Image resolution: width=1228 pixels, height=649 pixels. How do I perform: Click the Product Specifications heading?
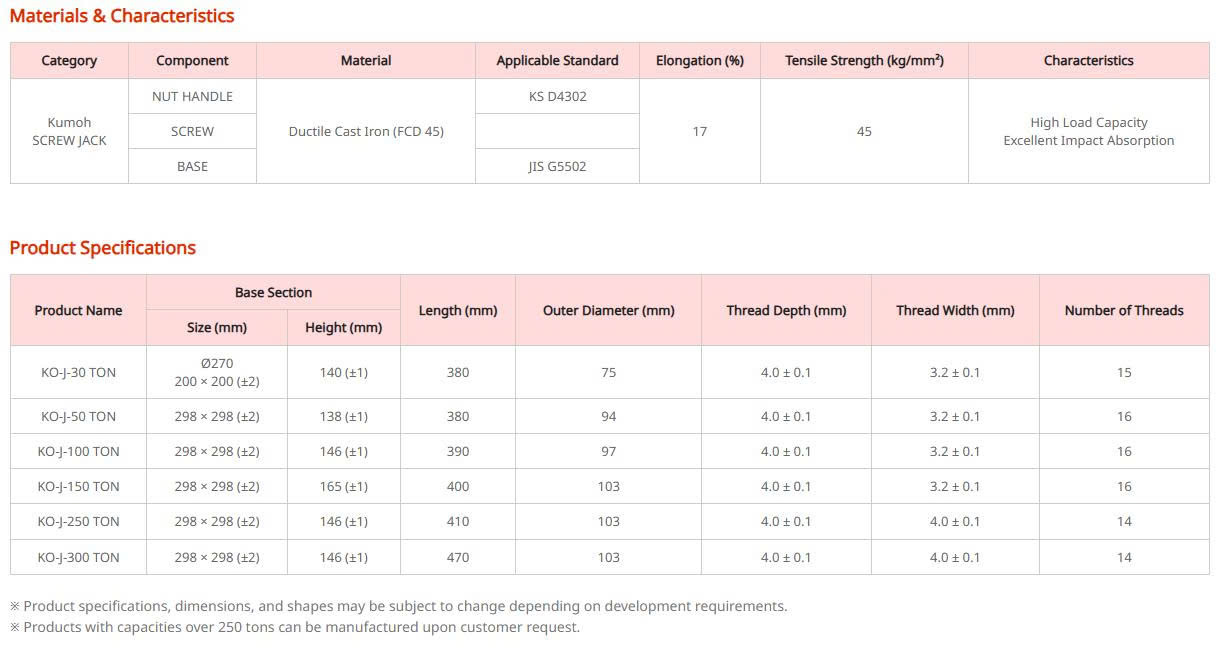pyautogui.click(x=103, y=248)
